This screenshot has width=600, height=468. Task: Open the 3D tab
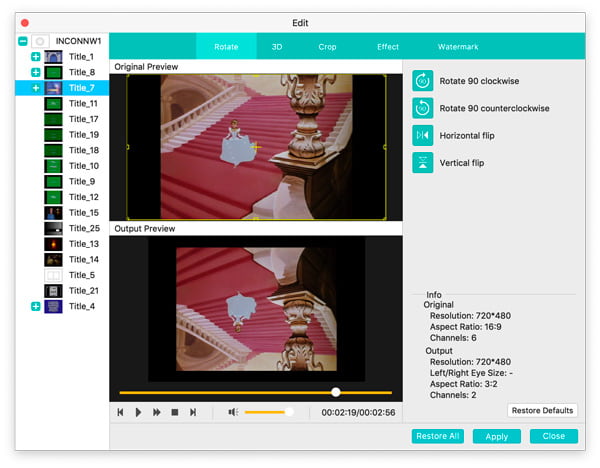coord(277,47)
